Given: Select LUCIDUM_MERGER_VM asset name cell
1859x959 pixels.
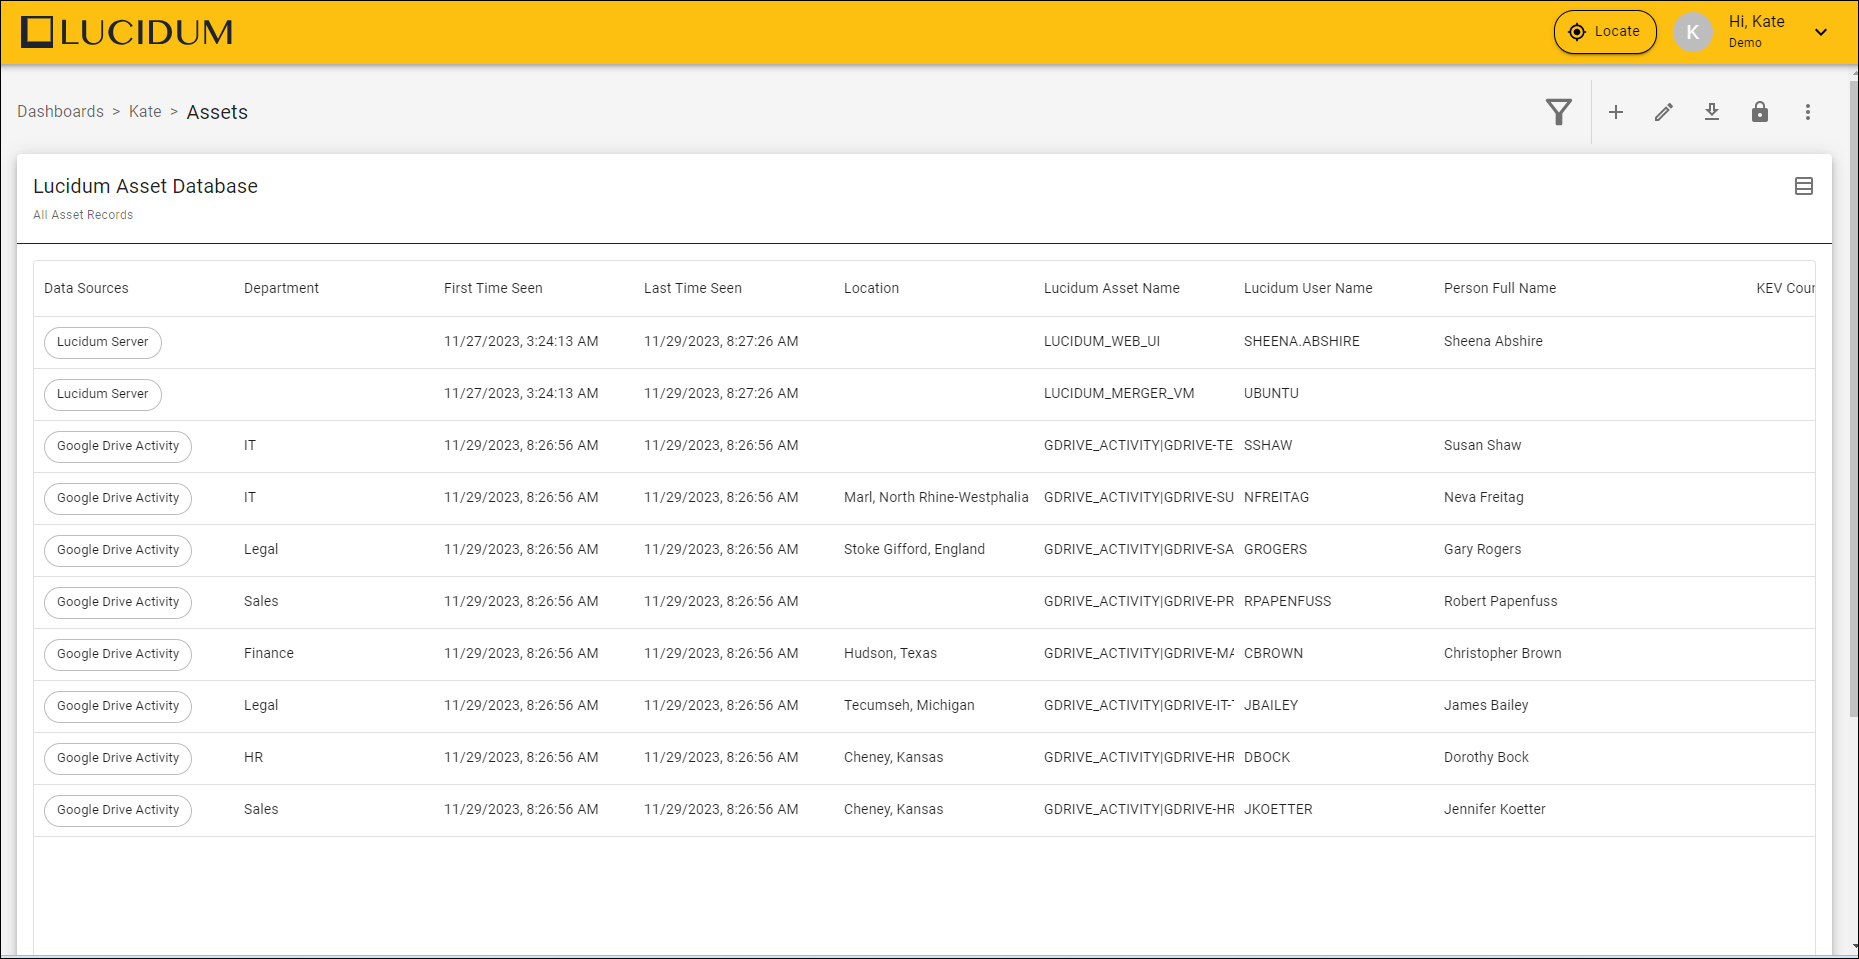Looking at the screenshot, I should [x=1119, y=393].
